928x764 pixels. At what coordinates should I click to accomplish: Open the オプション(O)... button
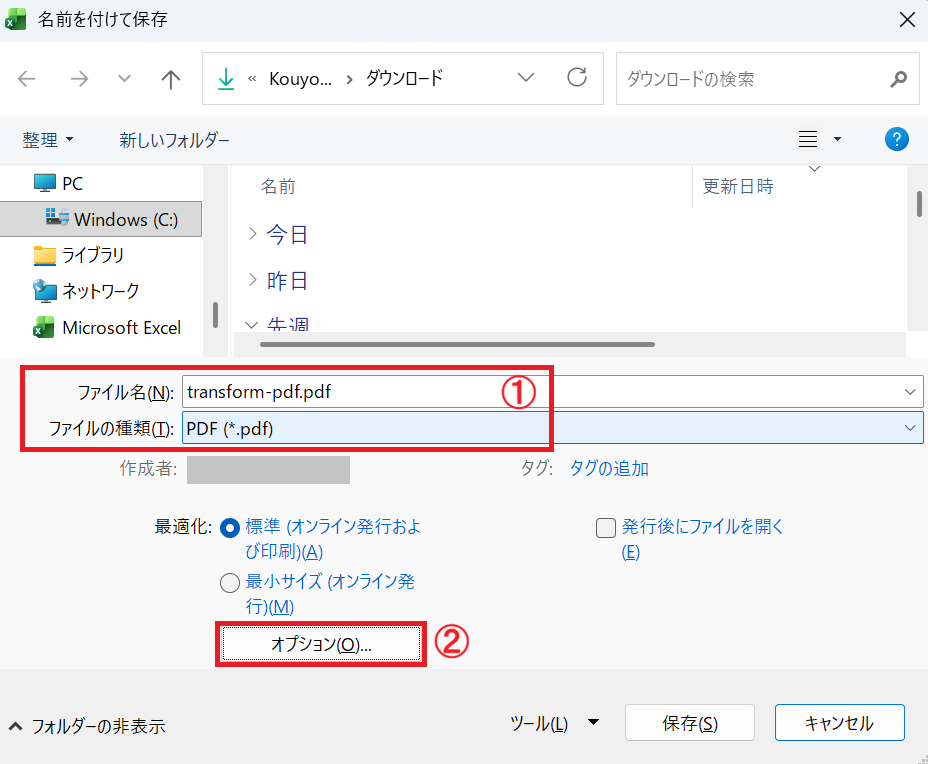[321, 644]
